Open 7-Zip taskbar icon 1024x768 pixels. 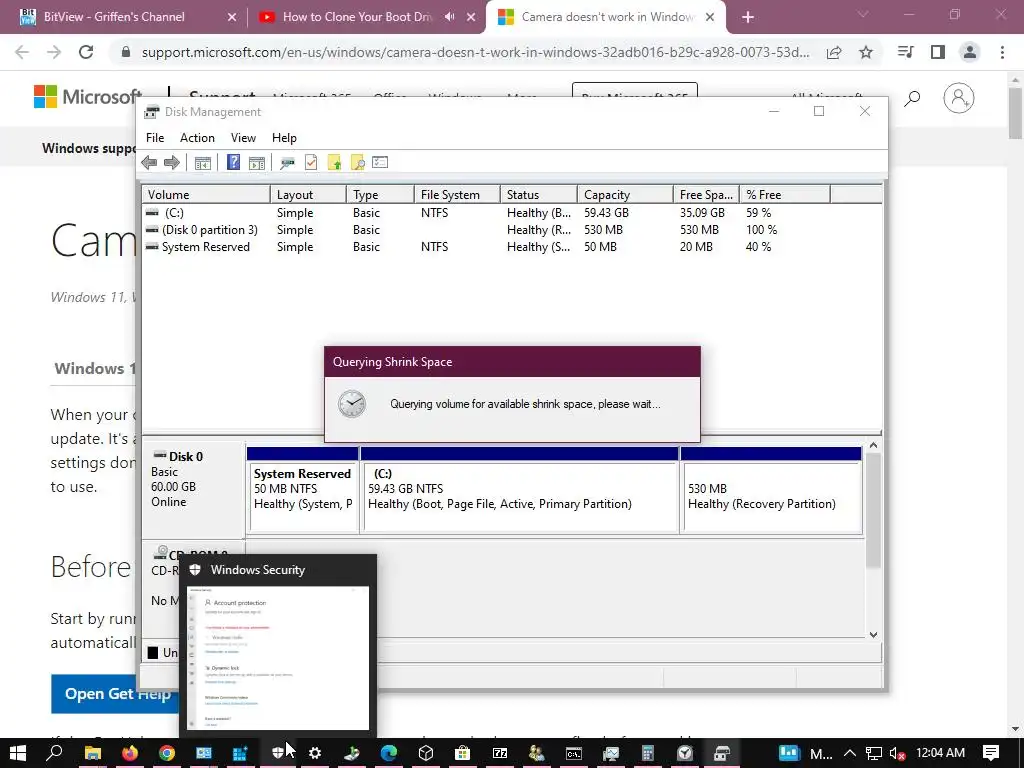500,753
